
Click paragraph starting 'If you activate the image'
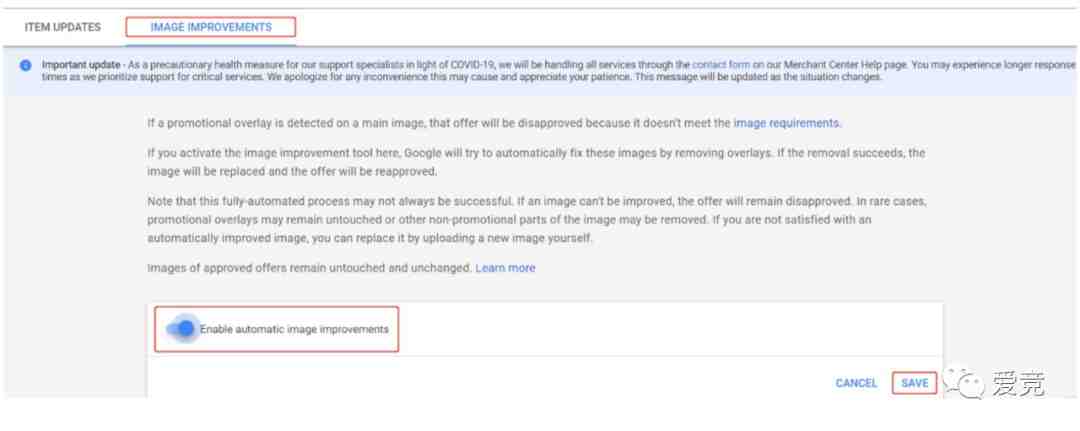536,162
